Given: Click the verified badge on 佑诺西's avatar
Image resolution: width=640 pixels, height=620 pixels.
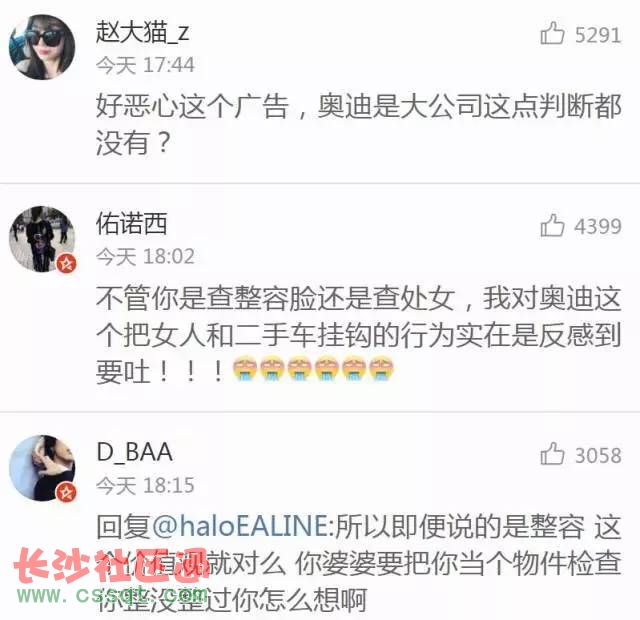Looking at the screenshot, I should click(67, 264).
